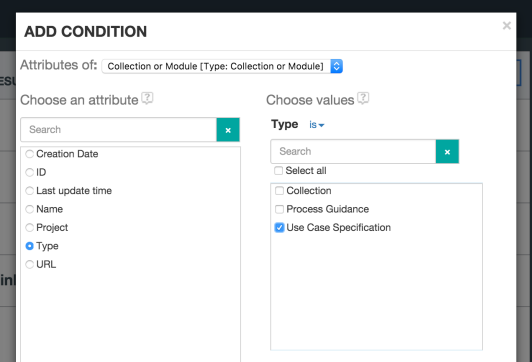The image size is (532, 362).
Task: Select the Project attribute radio button
Action: (30, 227)
